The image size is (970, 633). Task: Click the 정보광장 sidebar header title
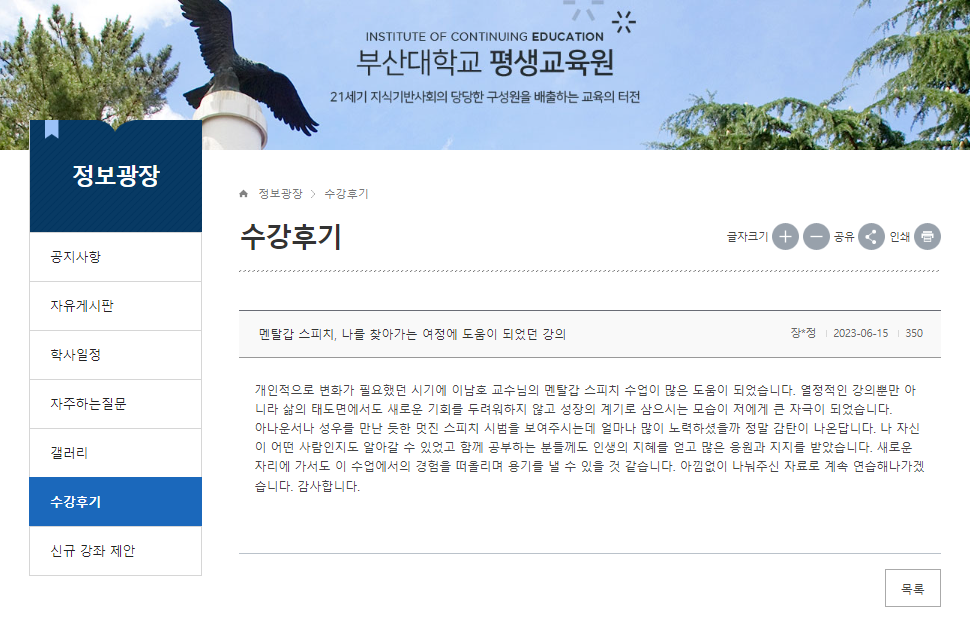pos(116,176)
